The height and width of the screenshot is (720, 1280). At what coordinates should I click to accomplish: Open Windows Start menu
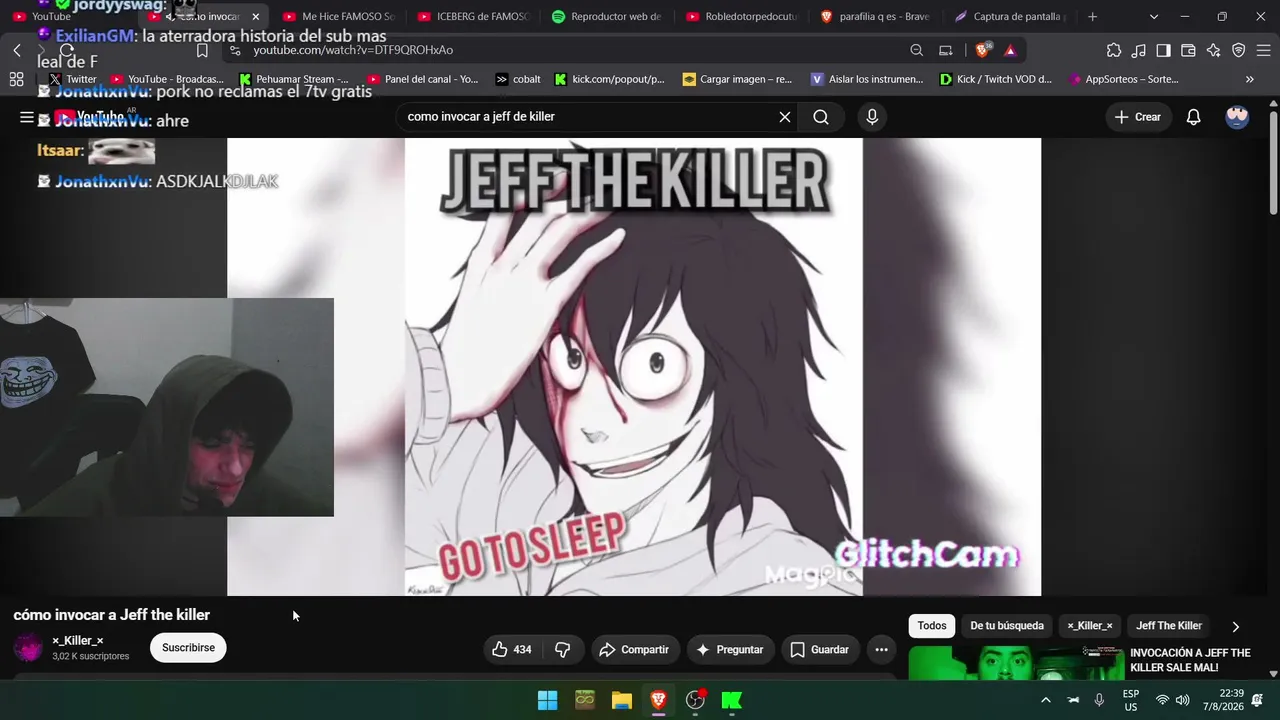[548, 700]
